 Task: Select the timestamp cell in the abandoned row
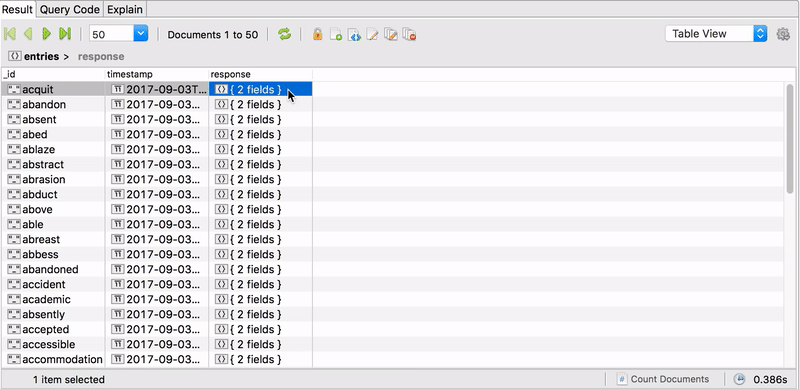(157, 269)
